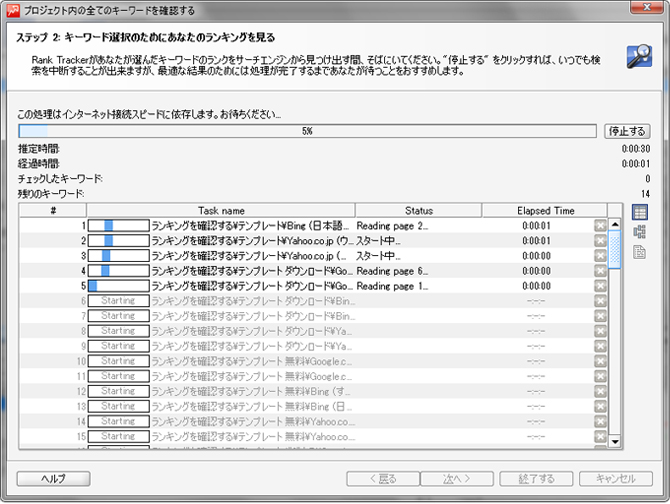670x504 pixels.
Task: Cancel task 11 using its X icon
Action: 600,376
